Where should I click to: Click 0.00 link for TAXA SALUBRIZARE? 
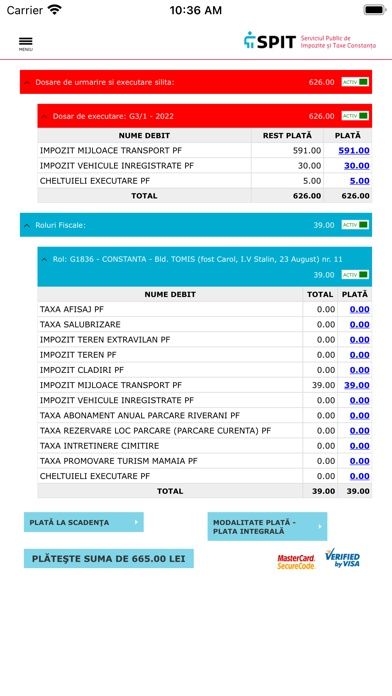(360, 324)
